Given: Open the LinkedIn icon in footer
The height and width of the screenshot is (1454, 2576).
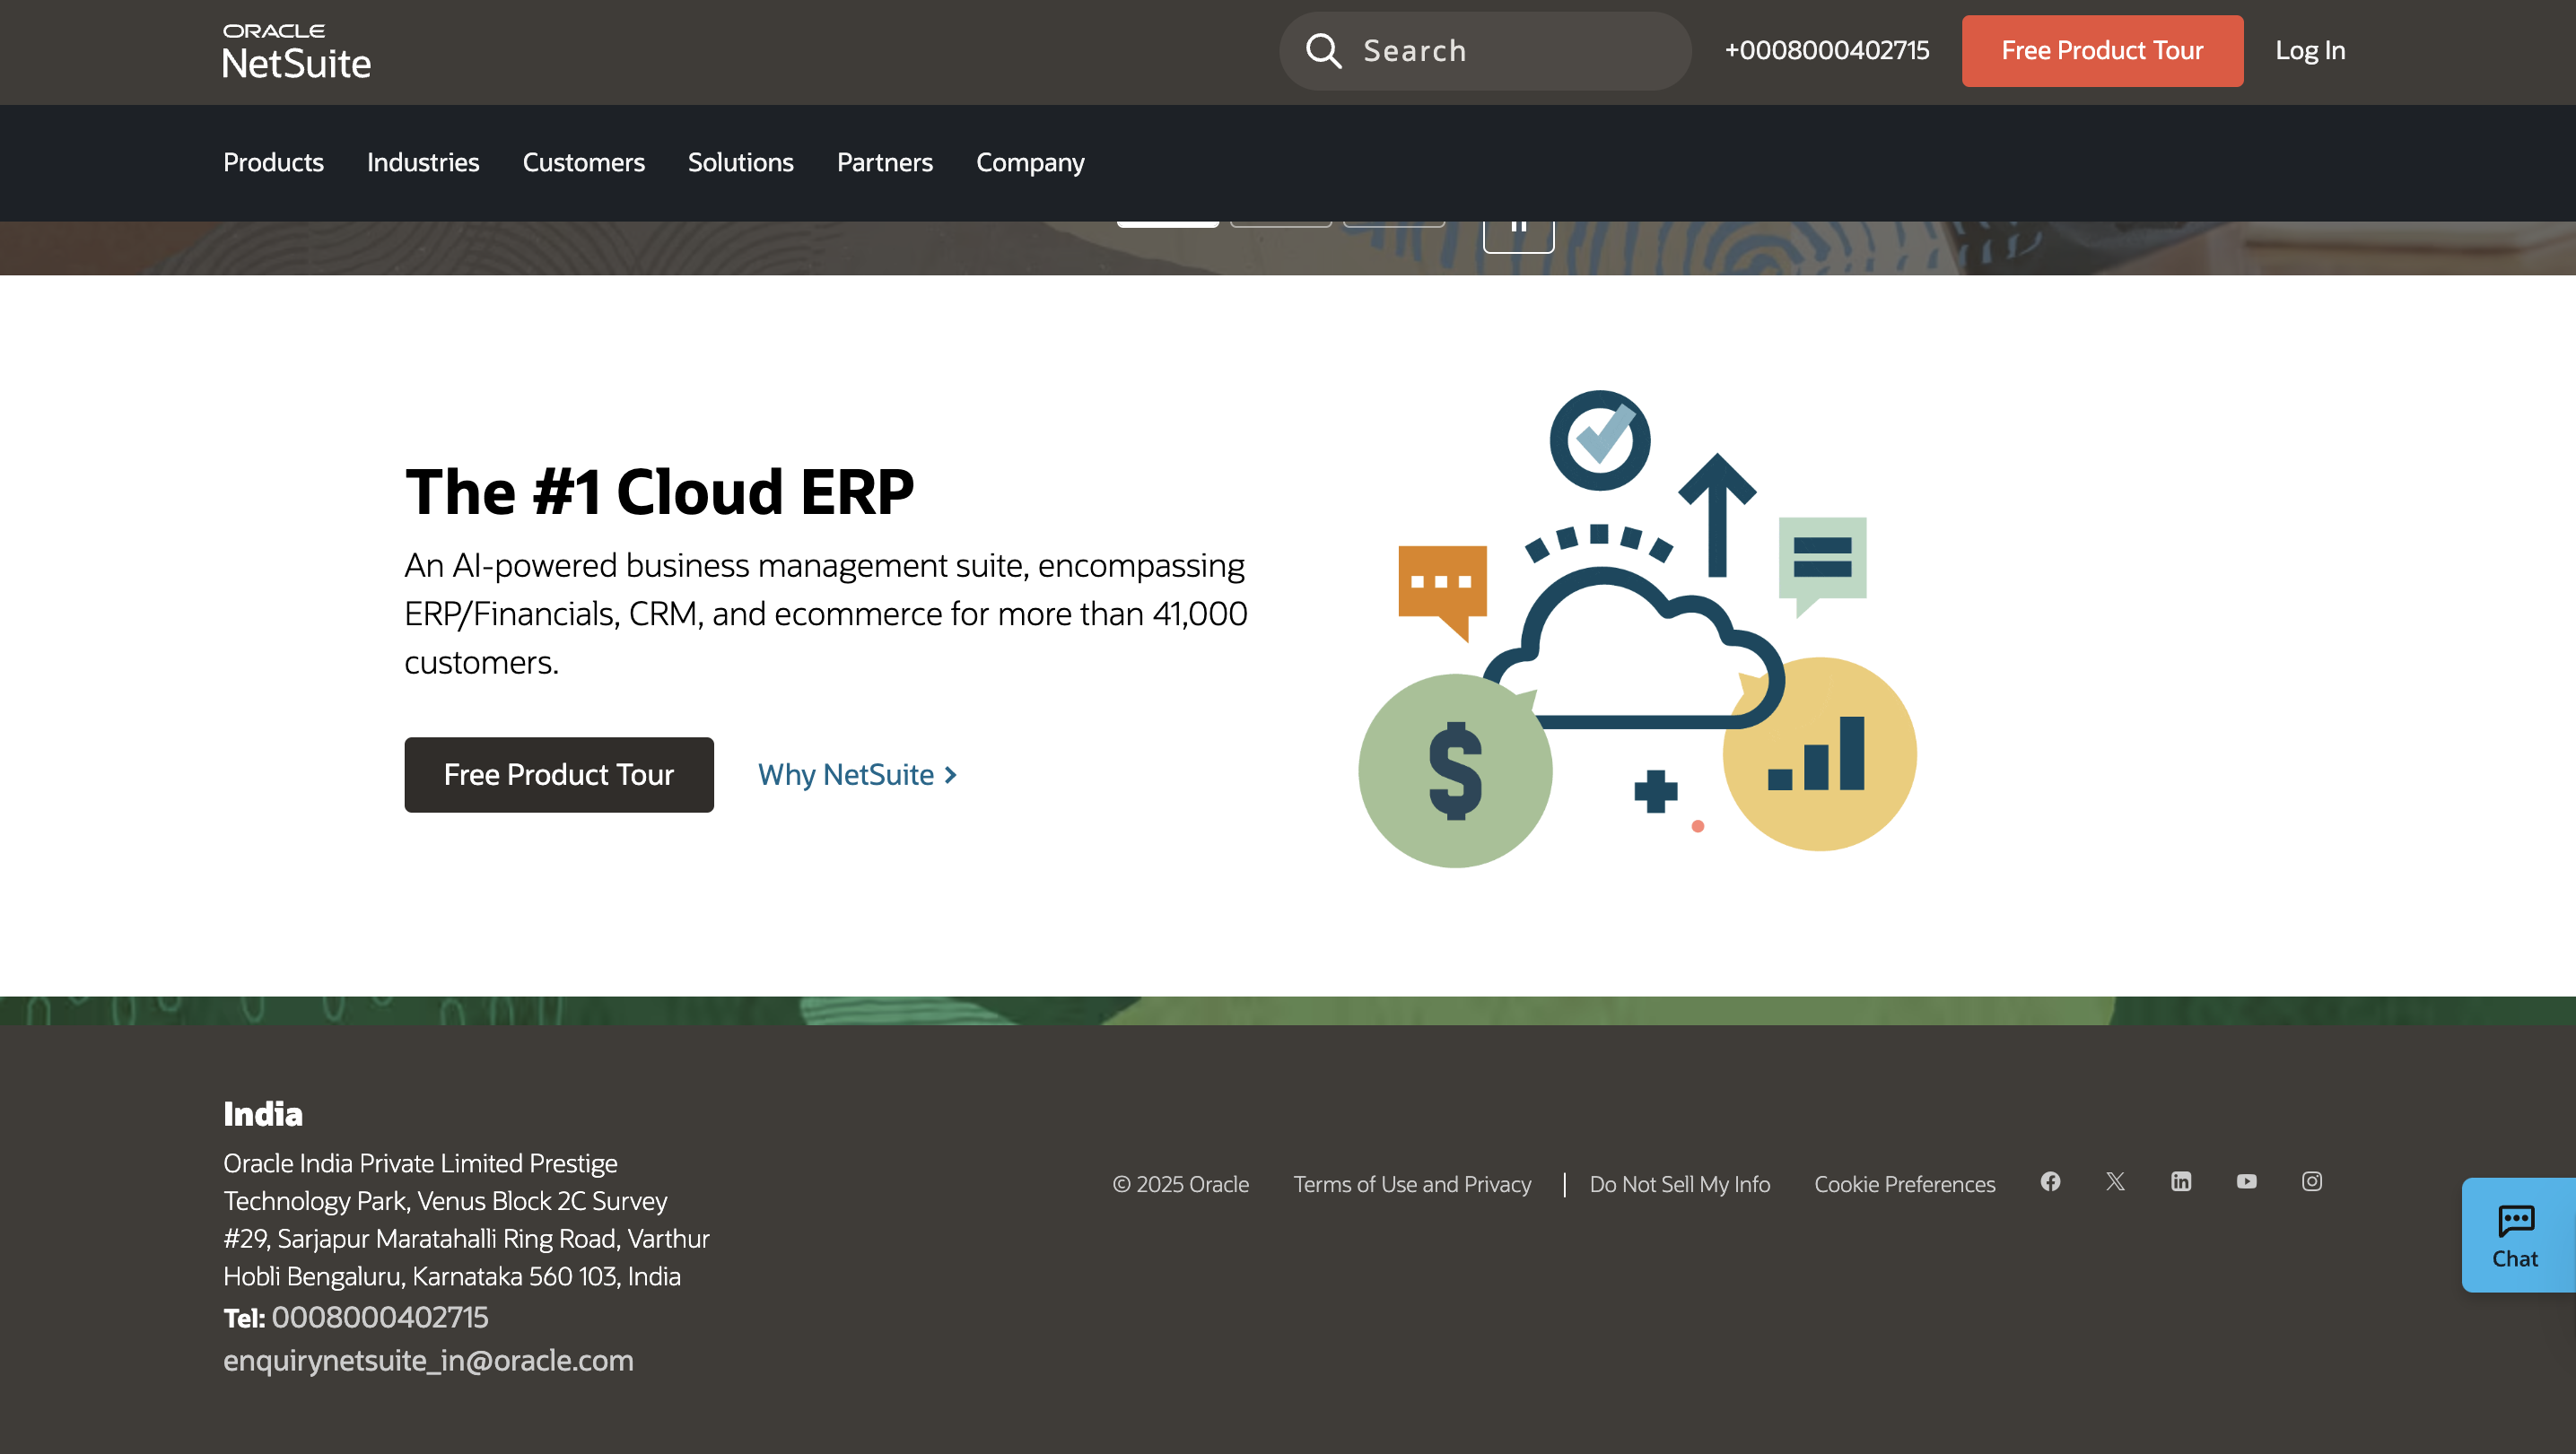Looking at the screenshot, I should click(x=2181, y=1182).
